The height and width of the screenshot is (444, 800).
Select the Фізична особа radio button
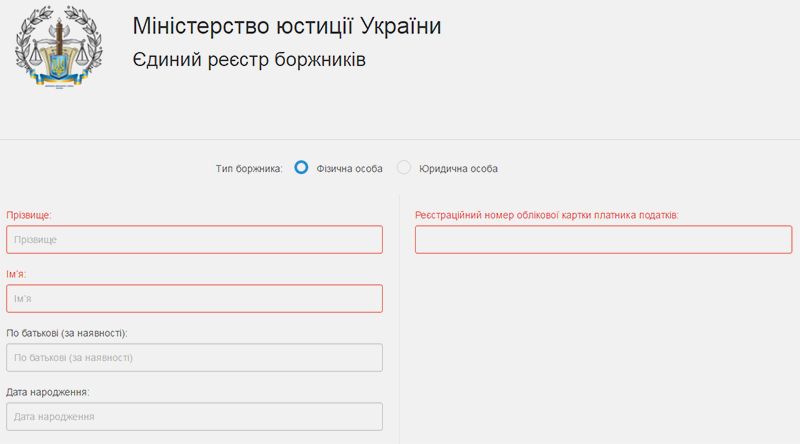pos(301,167)
